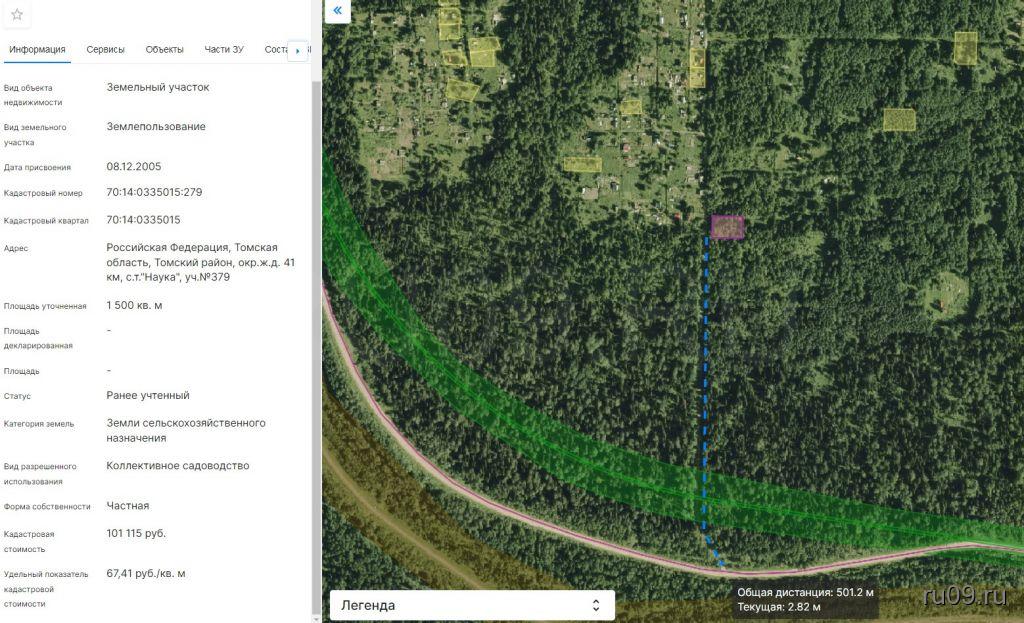
Task: Select the yellow parcel in top-right map corner
Action: [965, 47]
